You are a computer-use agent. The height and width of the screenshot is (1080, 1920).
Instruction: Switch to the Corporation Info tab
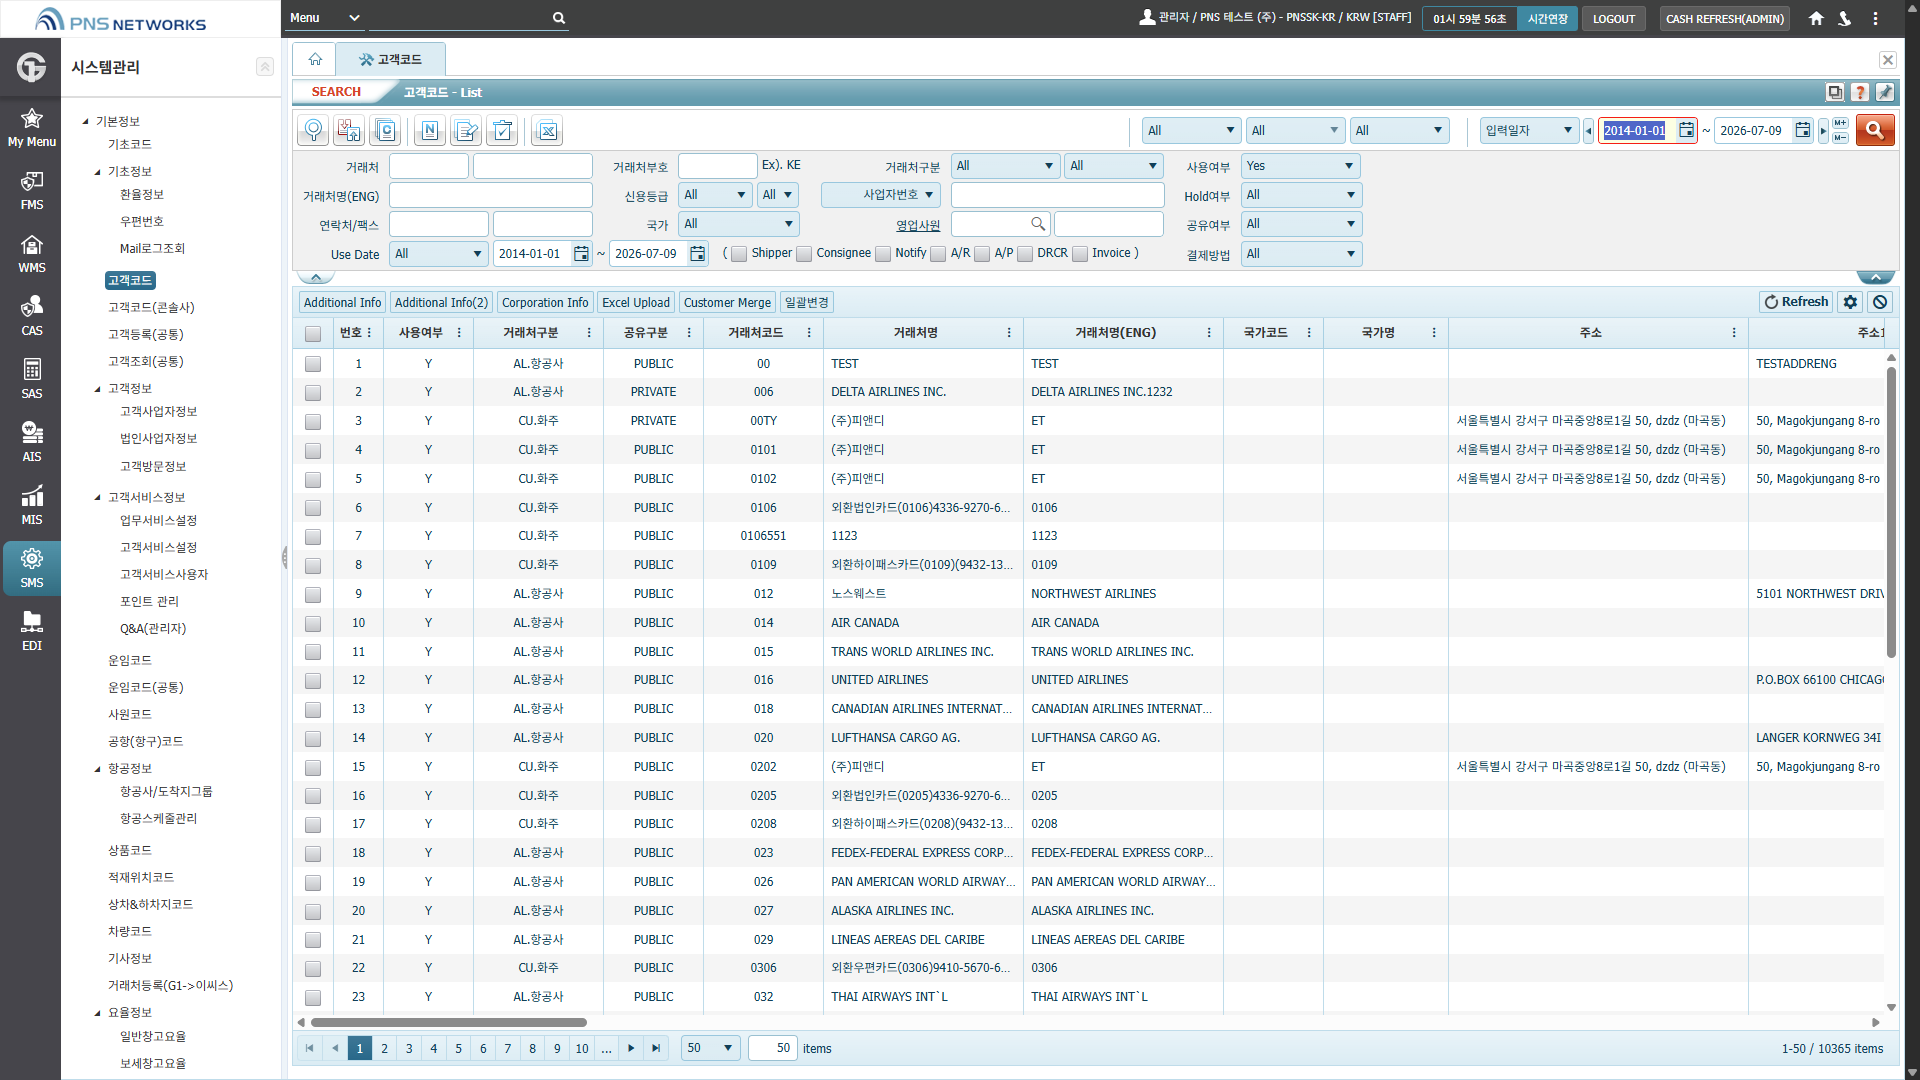[x=545, y=302]
